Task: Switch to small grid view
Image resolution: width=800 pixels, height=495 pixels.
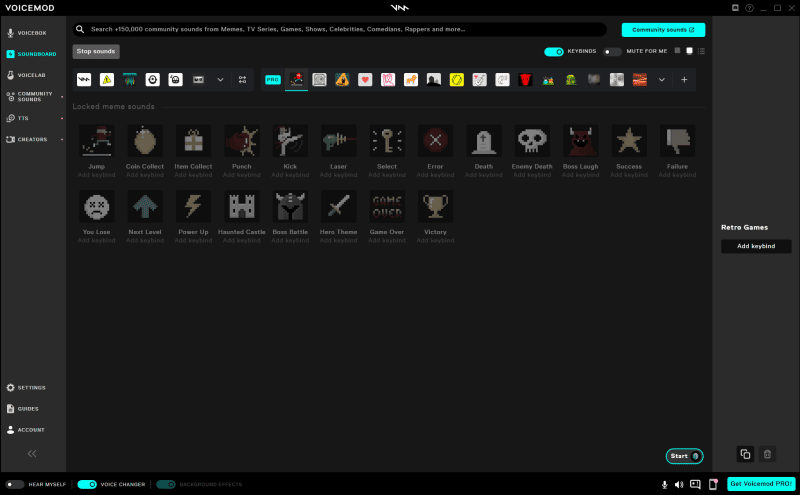Action: tap(678, 51)
